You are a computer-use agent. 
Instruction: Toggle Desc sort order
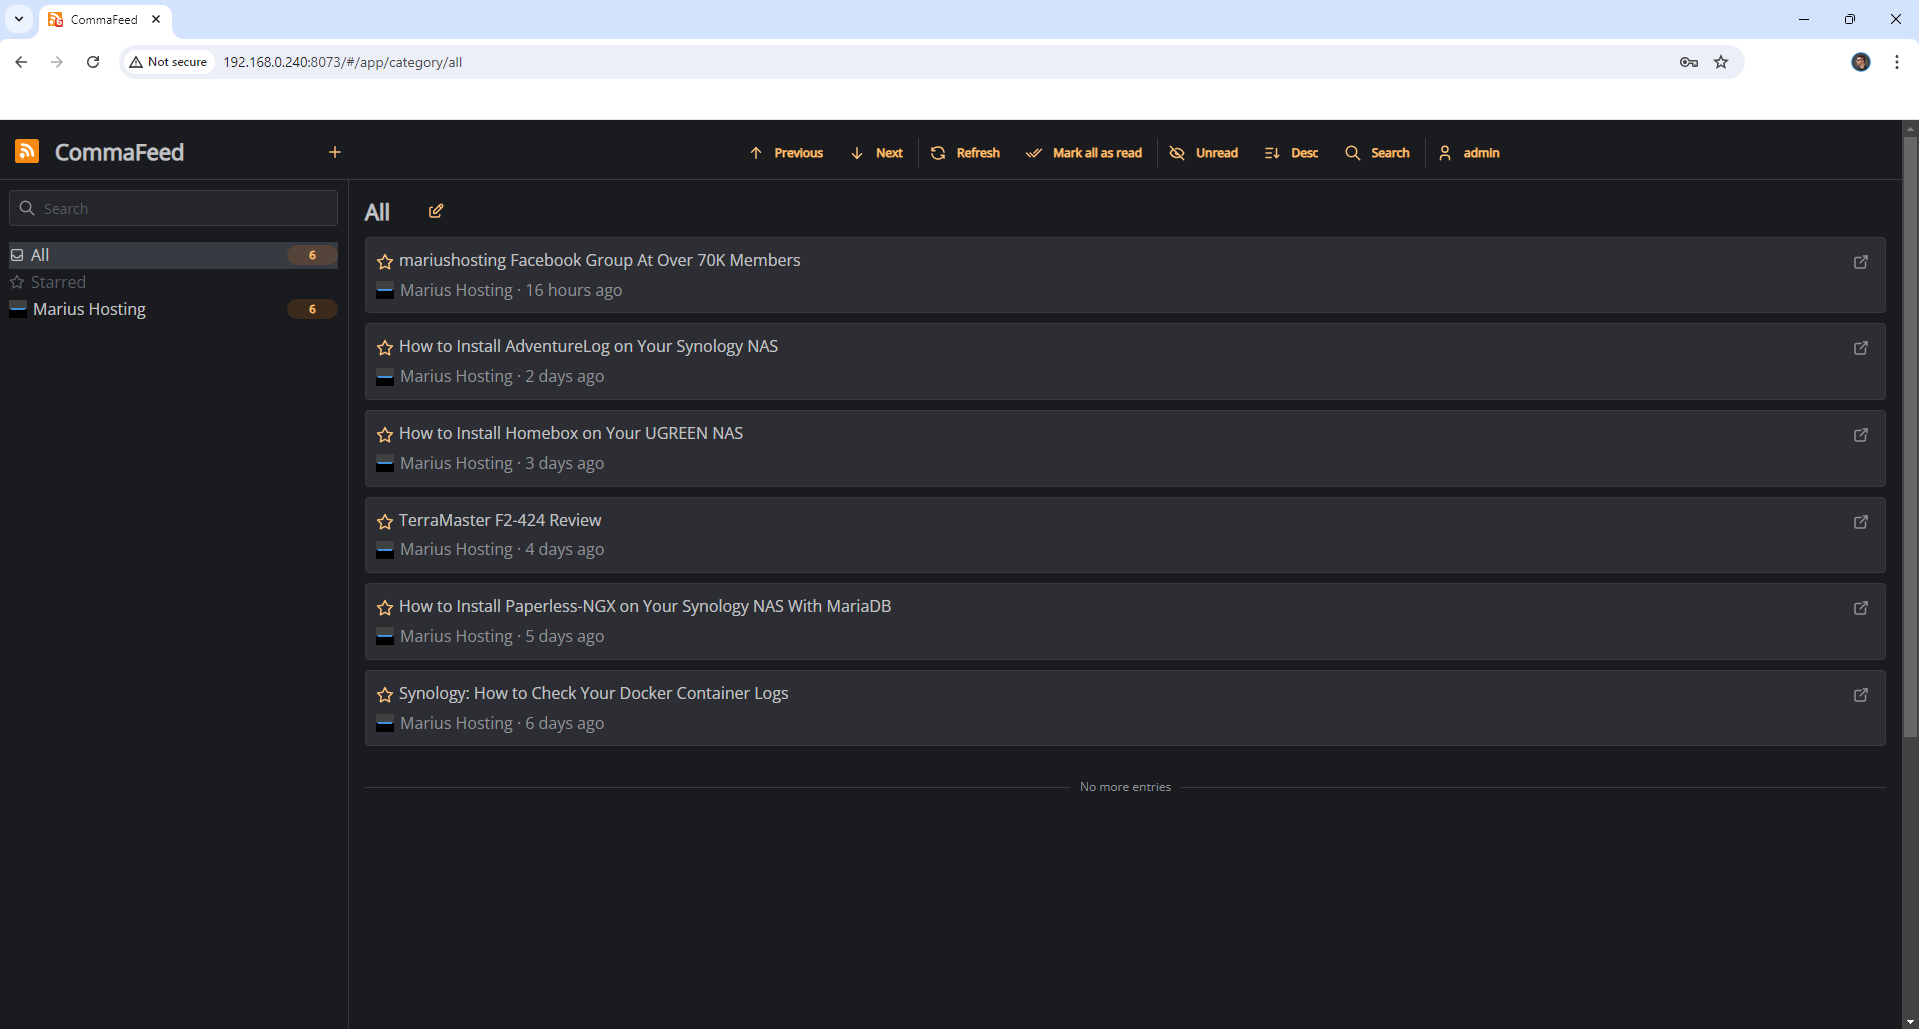1291,153
